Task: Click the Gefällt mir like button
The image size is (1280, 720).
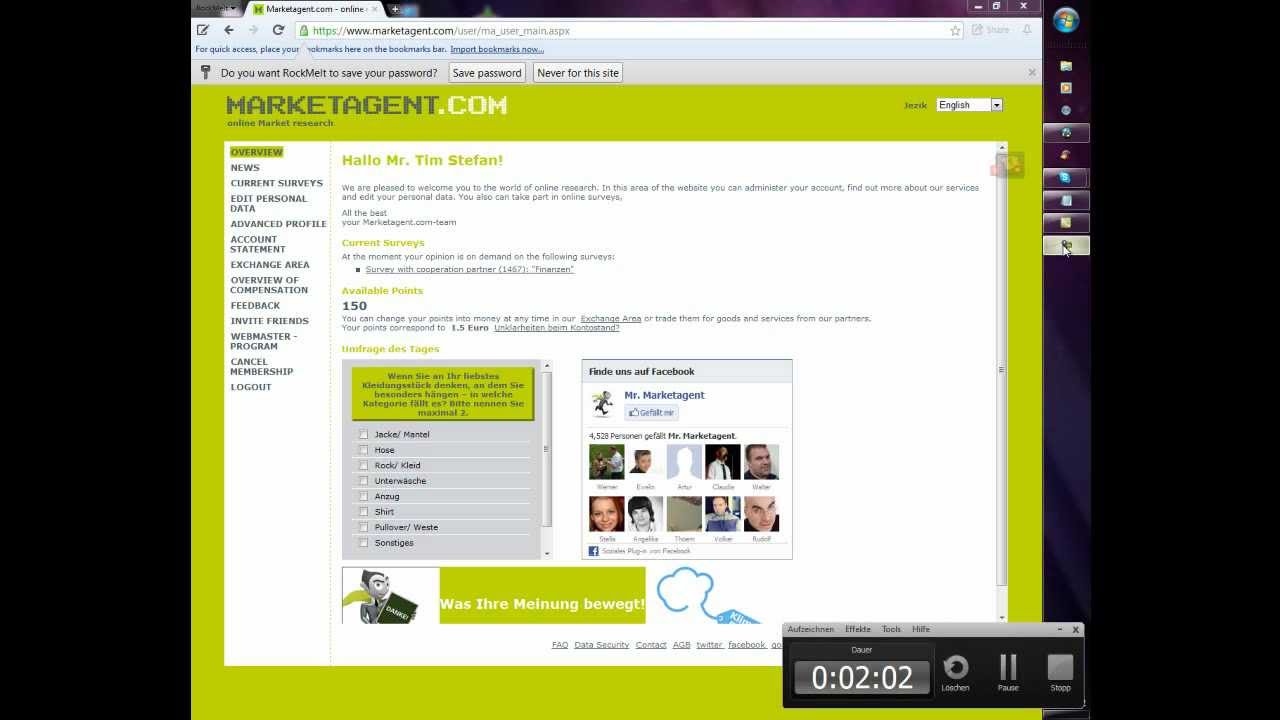Action: point(651,412)
